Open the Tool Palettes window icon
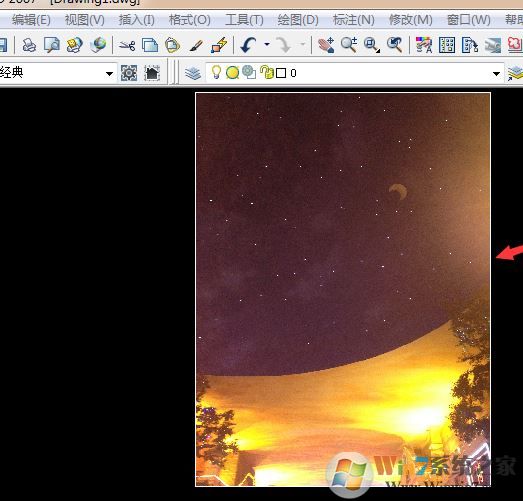523x501 pixels. [x=470, y=45]
